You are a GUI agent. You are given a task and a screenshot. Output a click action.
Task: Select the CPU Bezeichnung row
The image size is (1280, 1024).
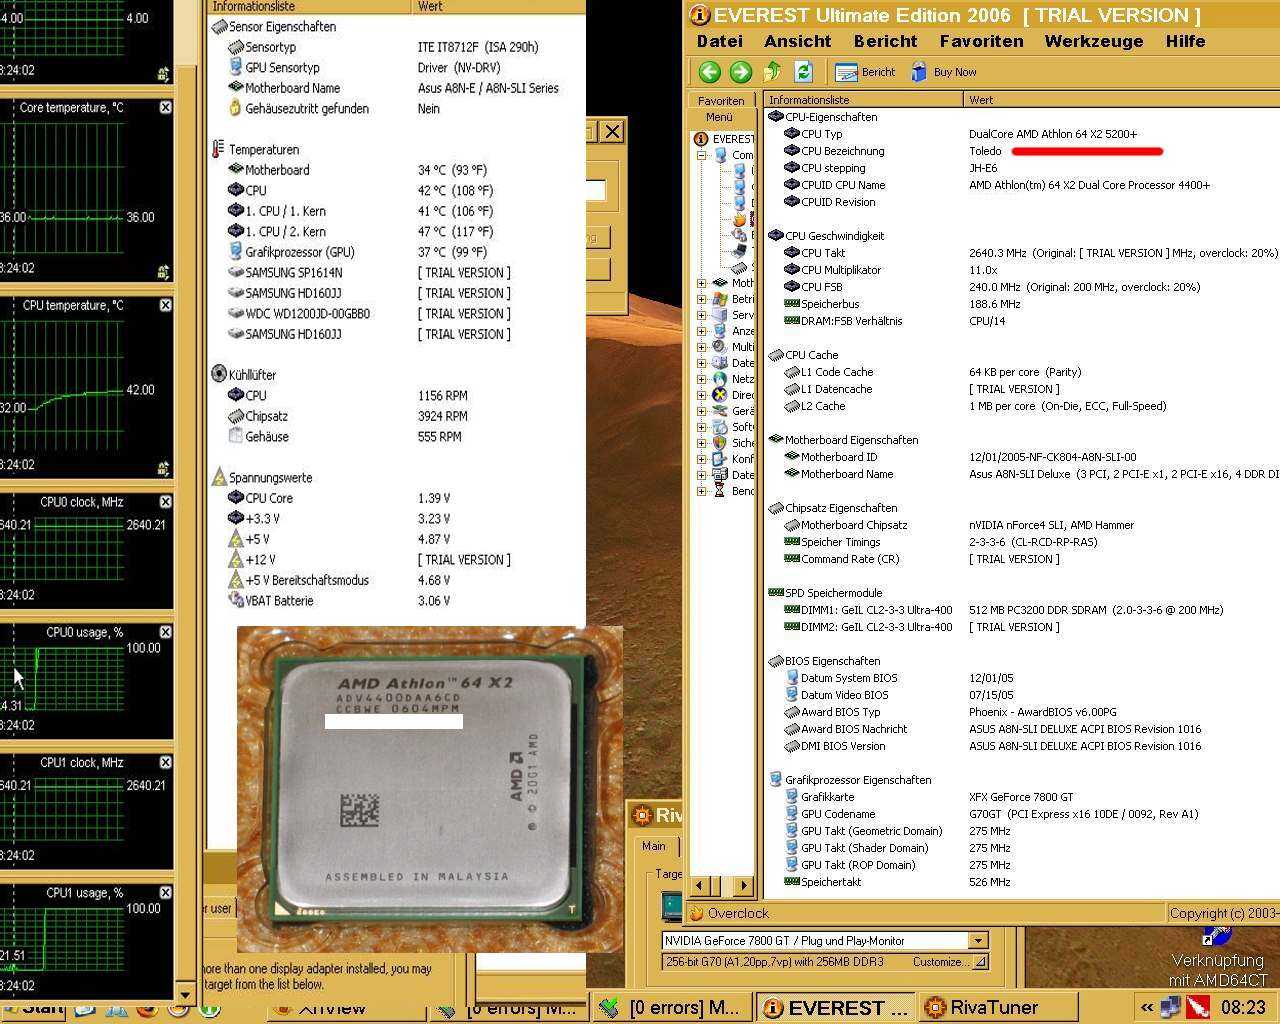pos(1022,151)
